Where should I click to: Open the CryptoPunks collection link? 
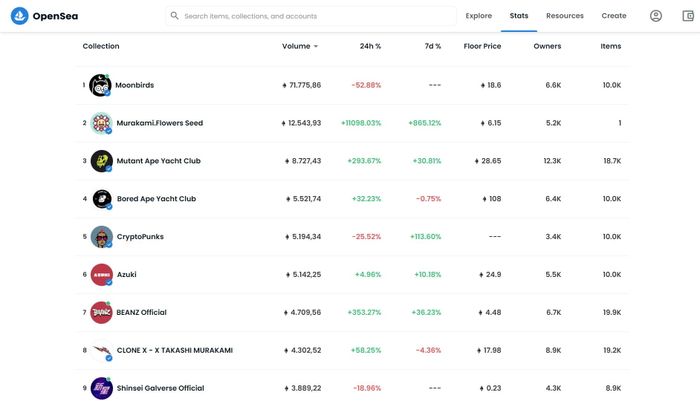[140, 237]
